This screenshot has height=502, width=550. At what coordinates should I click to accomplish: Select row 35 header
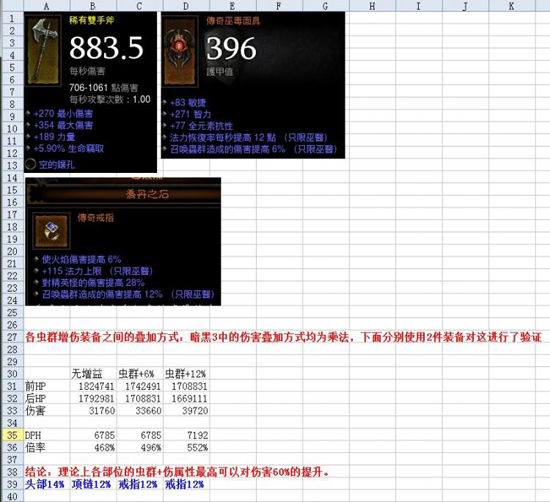[x=12, y=435]
